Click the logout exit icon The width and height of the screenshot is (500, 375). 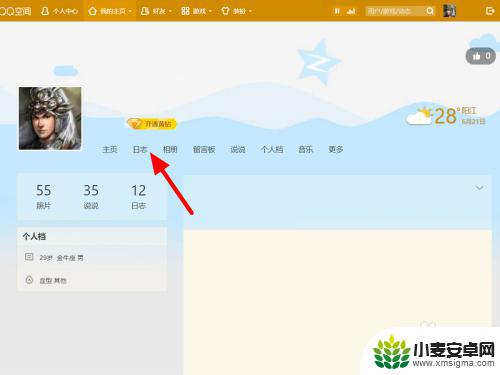tap(490, 11)
